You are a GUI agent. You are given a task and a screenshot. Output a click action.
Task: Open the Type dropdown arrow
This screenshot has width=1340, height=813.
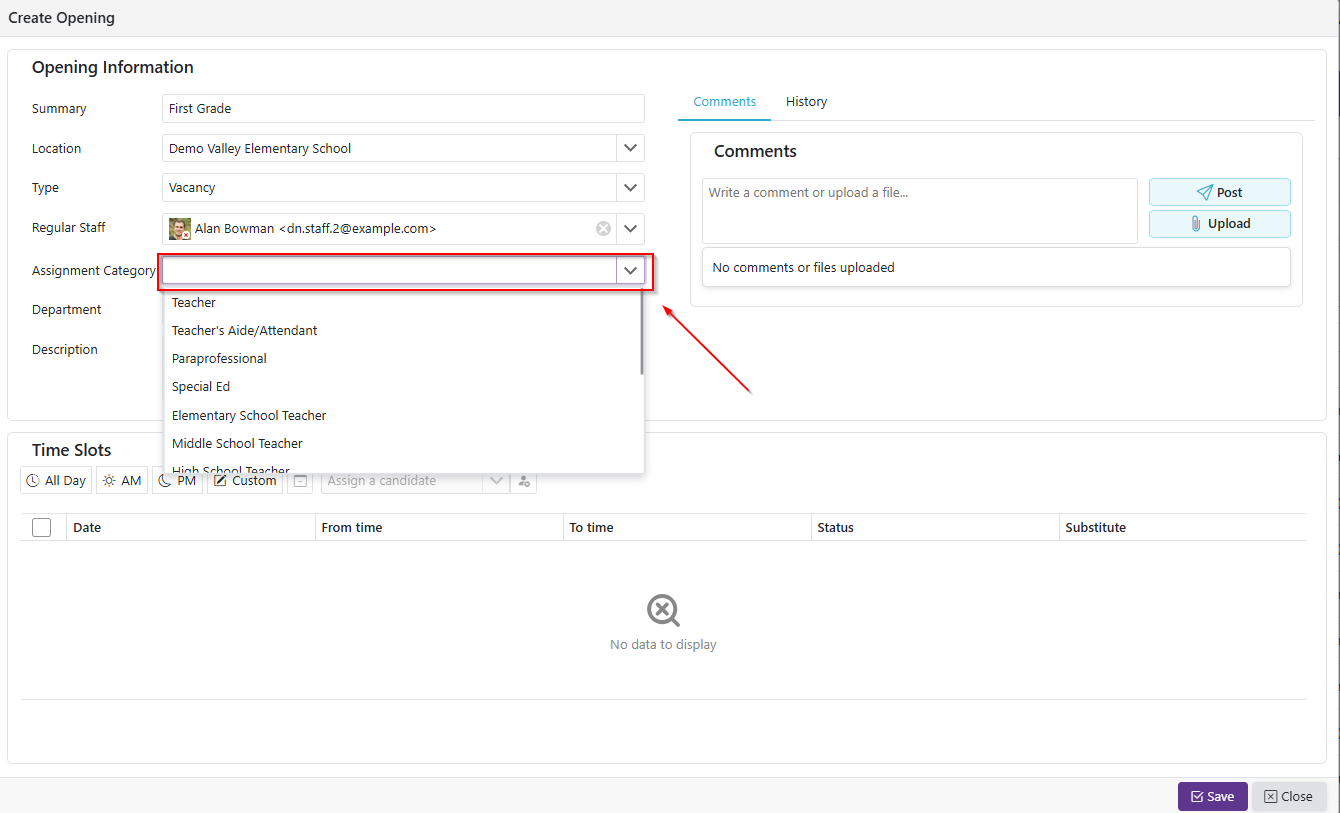point(630,187)
